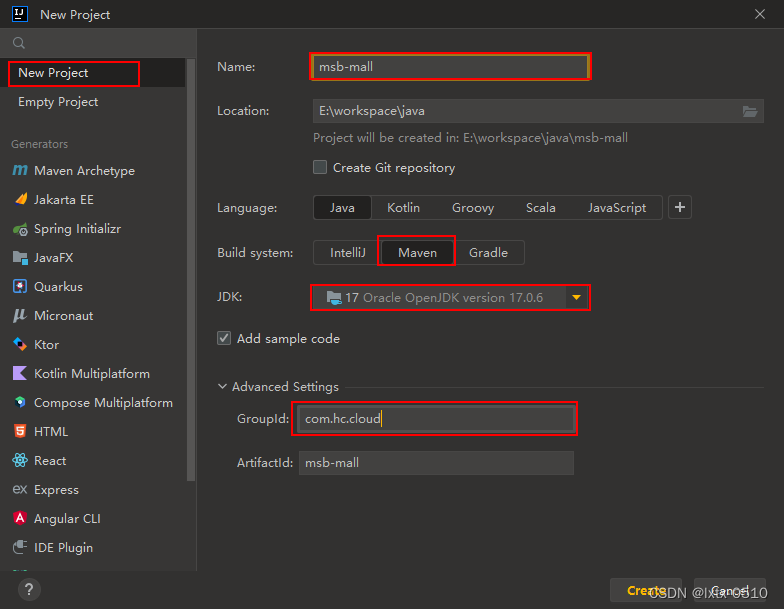Screen dimensions: 784x609
Task: Select JavaFX generator entry
Action: click(x=92, y=258)
